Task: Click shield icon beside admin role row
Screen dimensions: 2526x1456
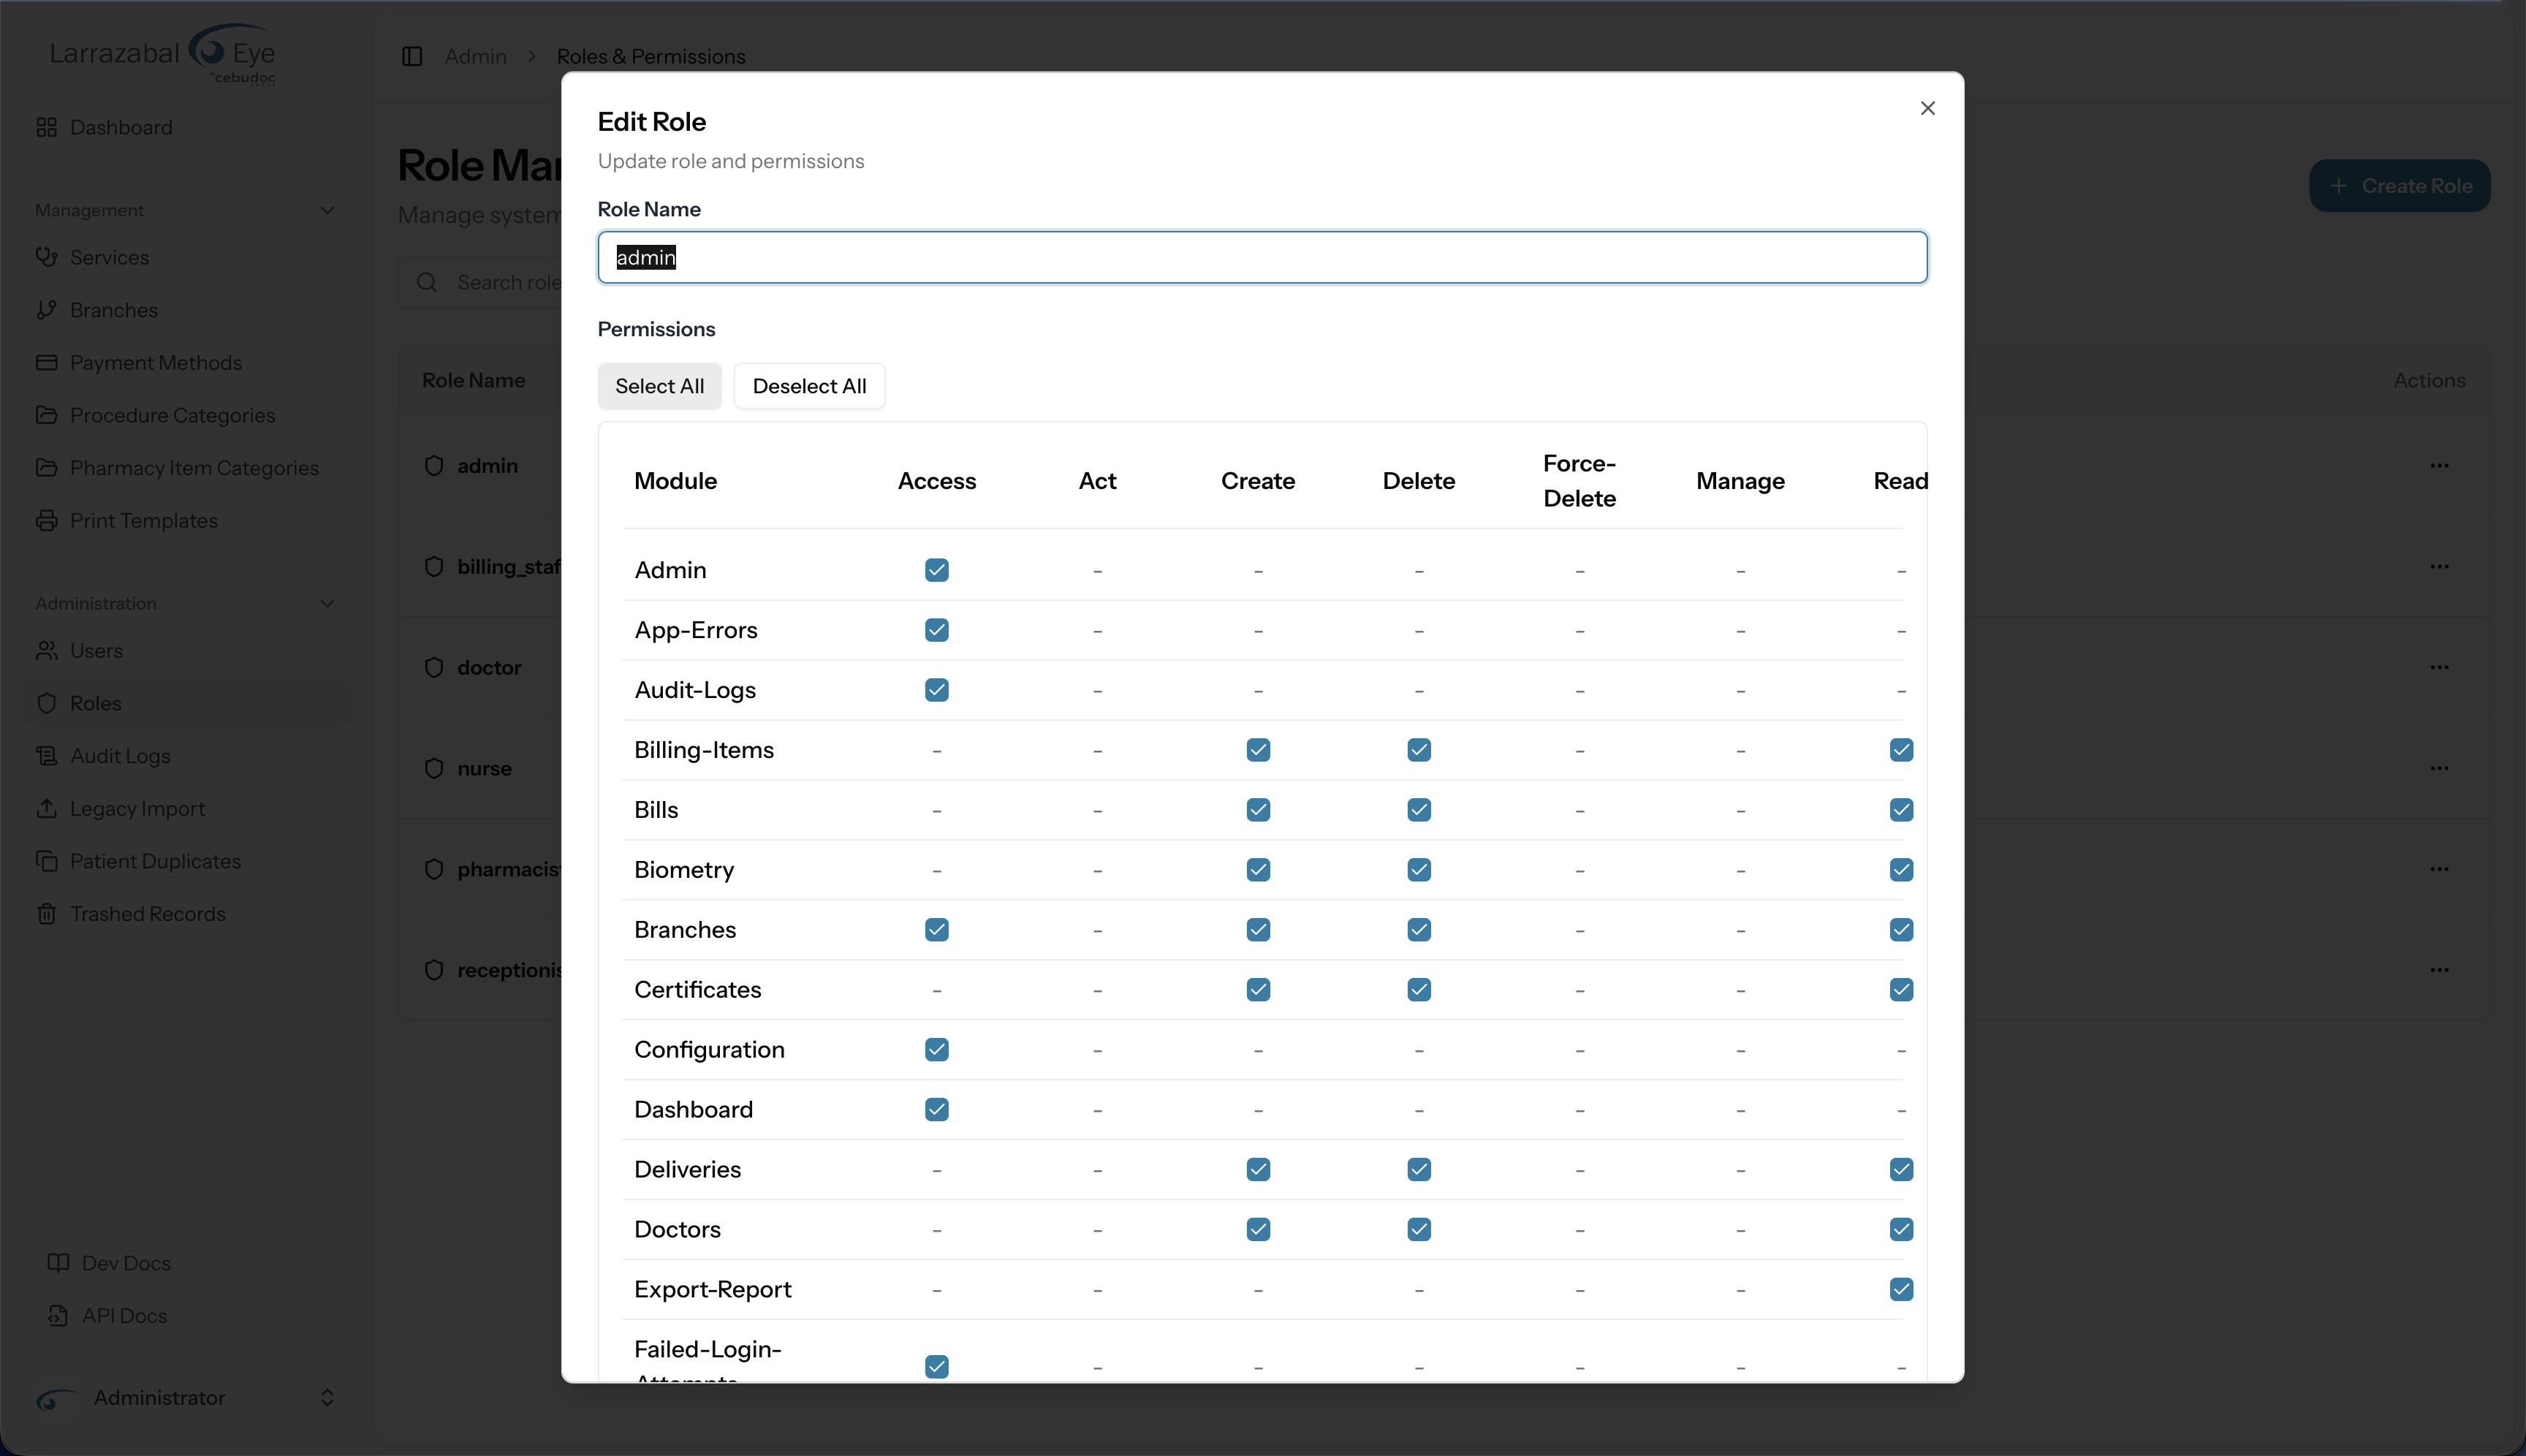Action: coord(434,466)
